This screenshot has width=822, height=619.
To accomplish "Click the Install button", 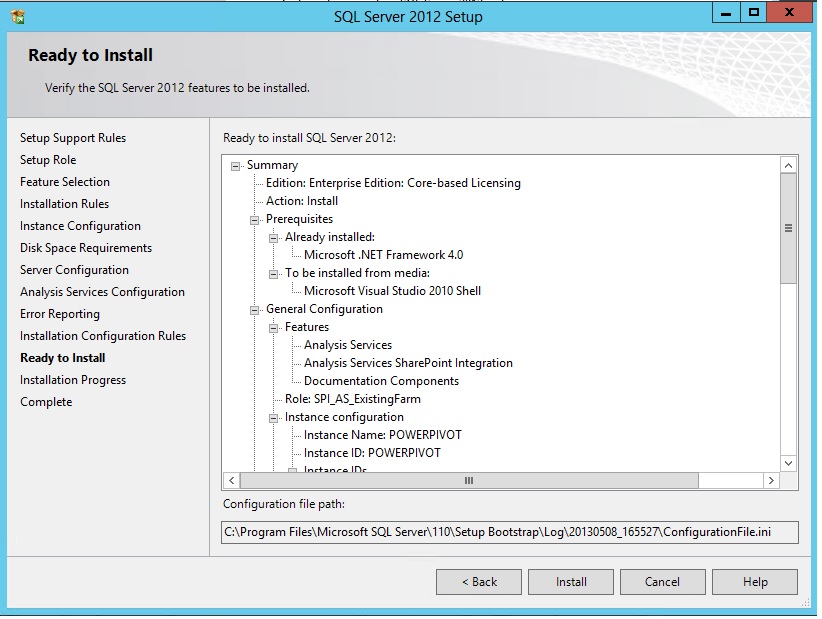I will point(571,581).
